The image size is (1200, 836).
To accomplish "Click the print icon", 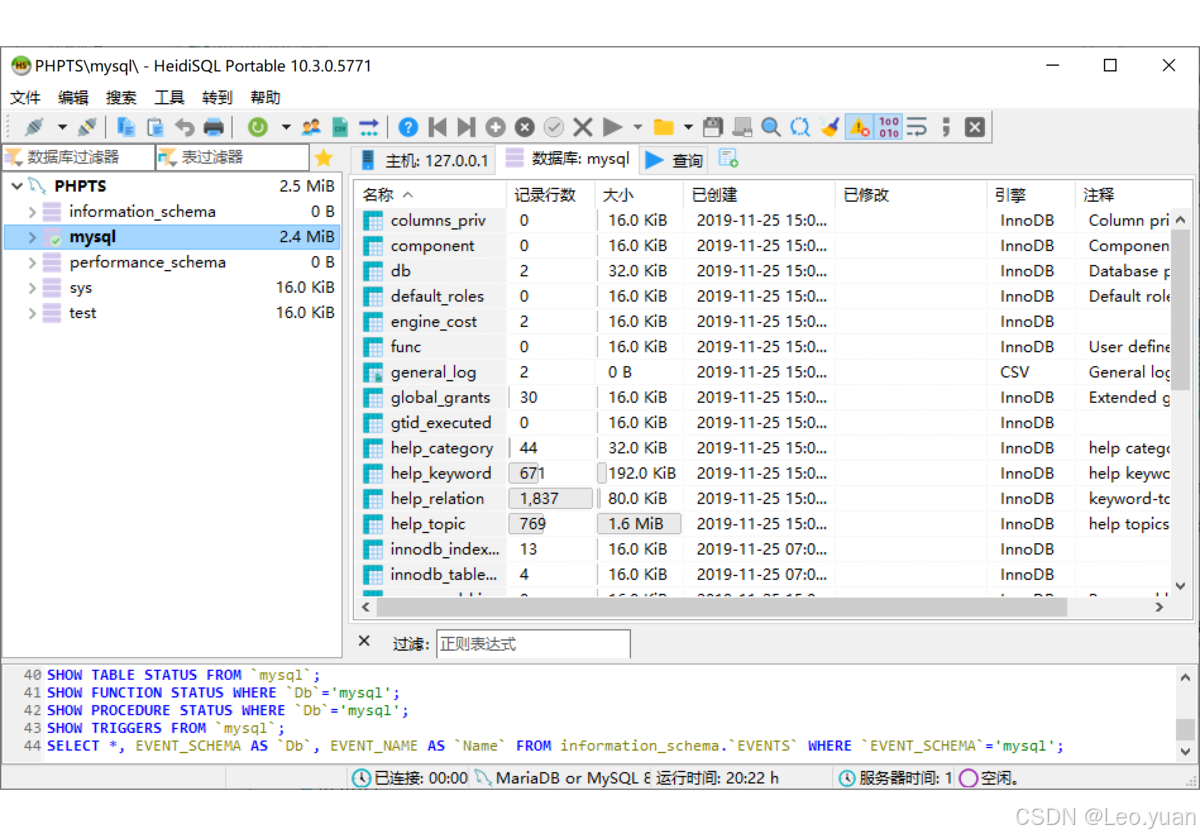I will [213, 127].
